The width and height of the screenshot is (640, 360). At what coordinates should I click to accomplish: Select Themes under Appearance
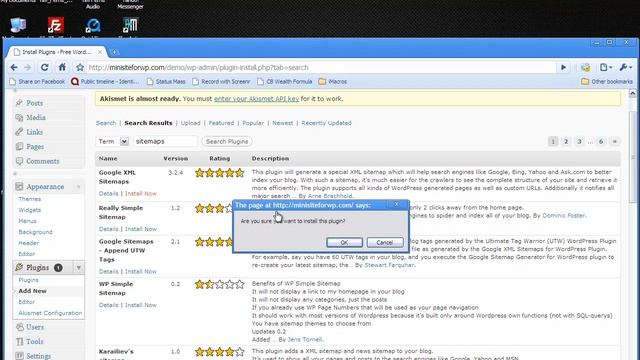(x=29, y=199)
